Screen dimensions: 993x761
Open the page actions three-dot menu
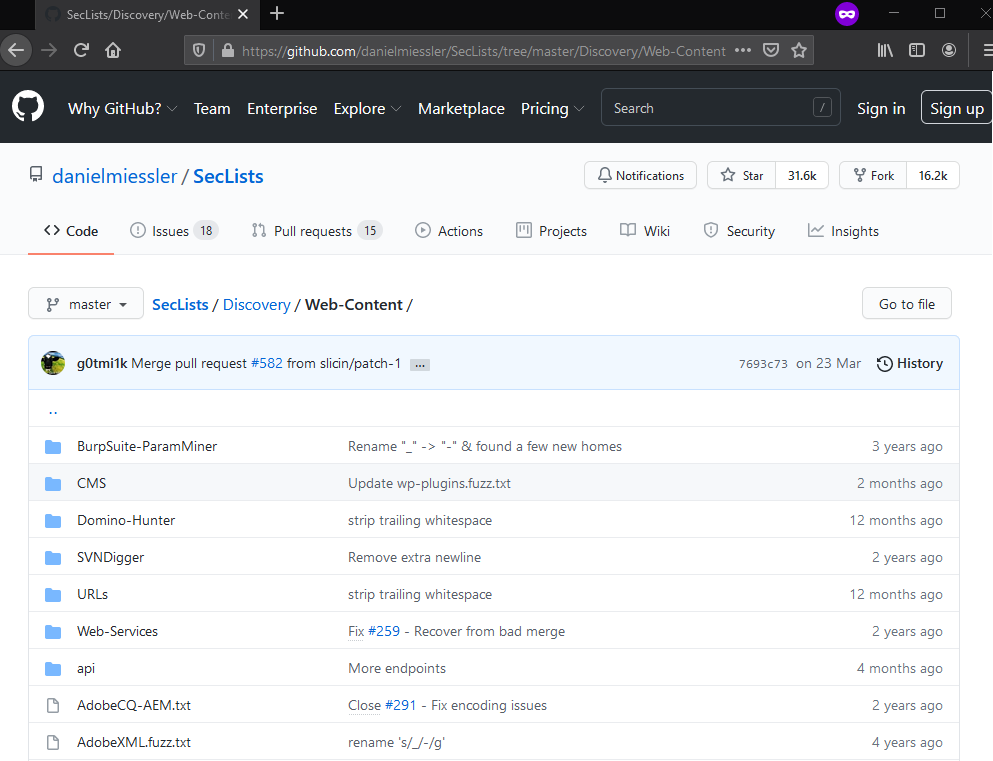coord(743,50)
